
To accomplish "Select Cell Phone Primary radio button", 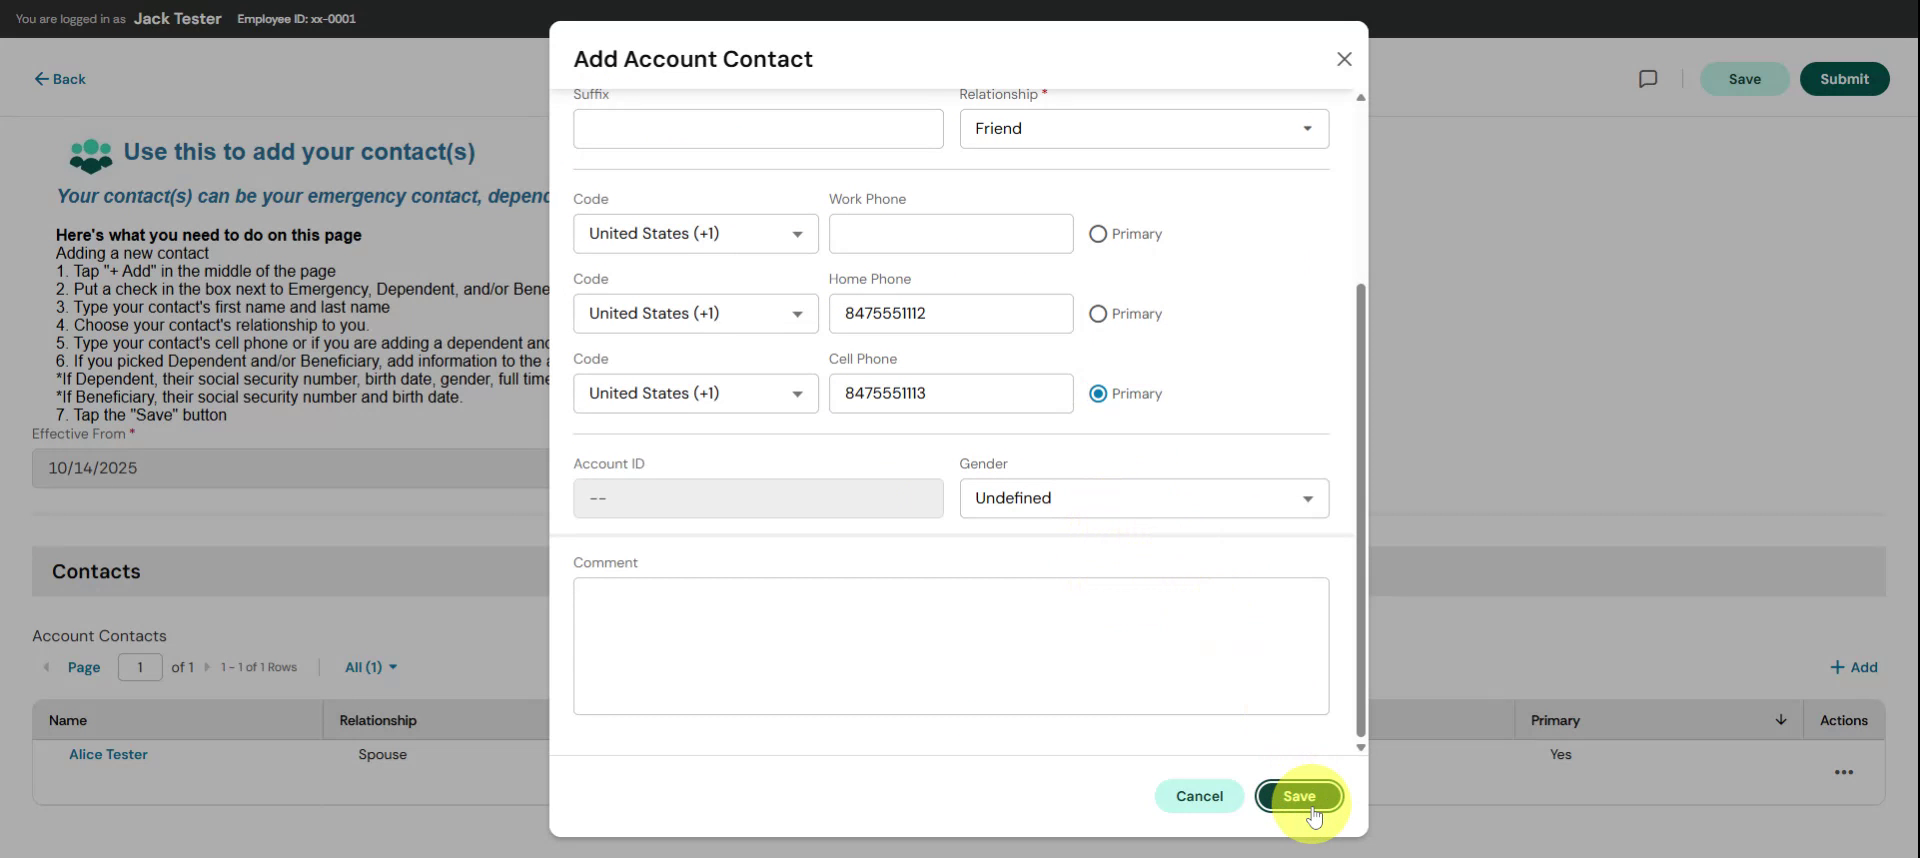I will 1098,394.
